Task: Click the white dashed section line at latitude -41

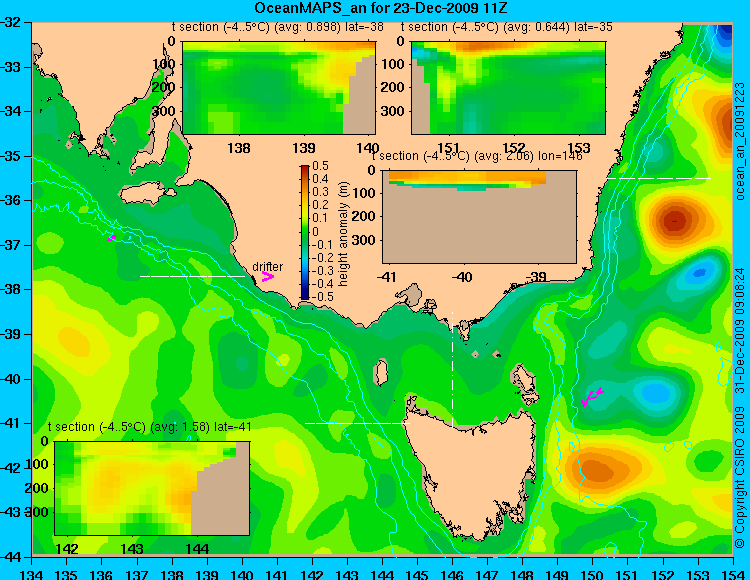Action: 357,423
